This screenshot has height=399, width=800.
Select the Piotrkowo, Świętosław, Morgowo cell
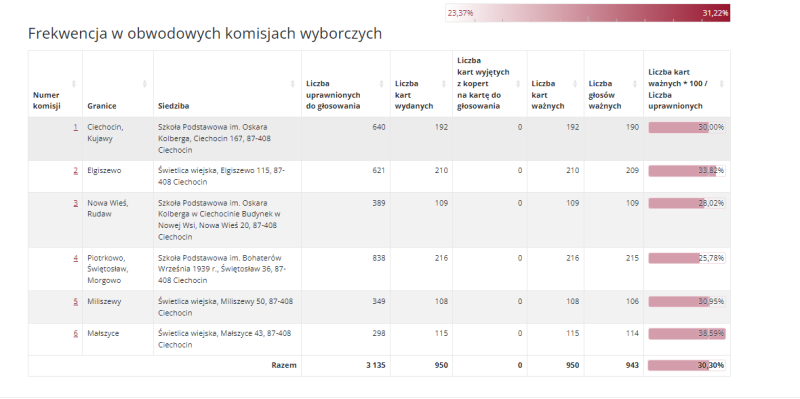(118, 269)
